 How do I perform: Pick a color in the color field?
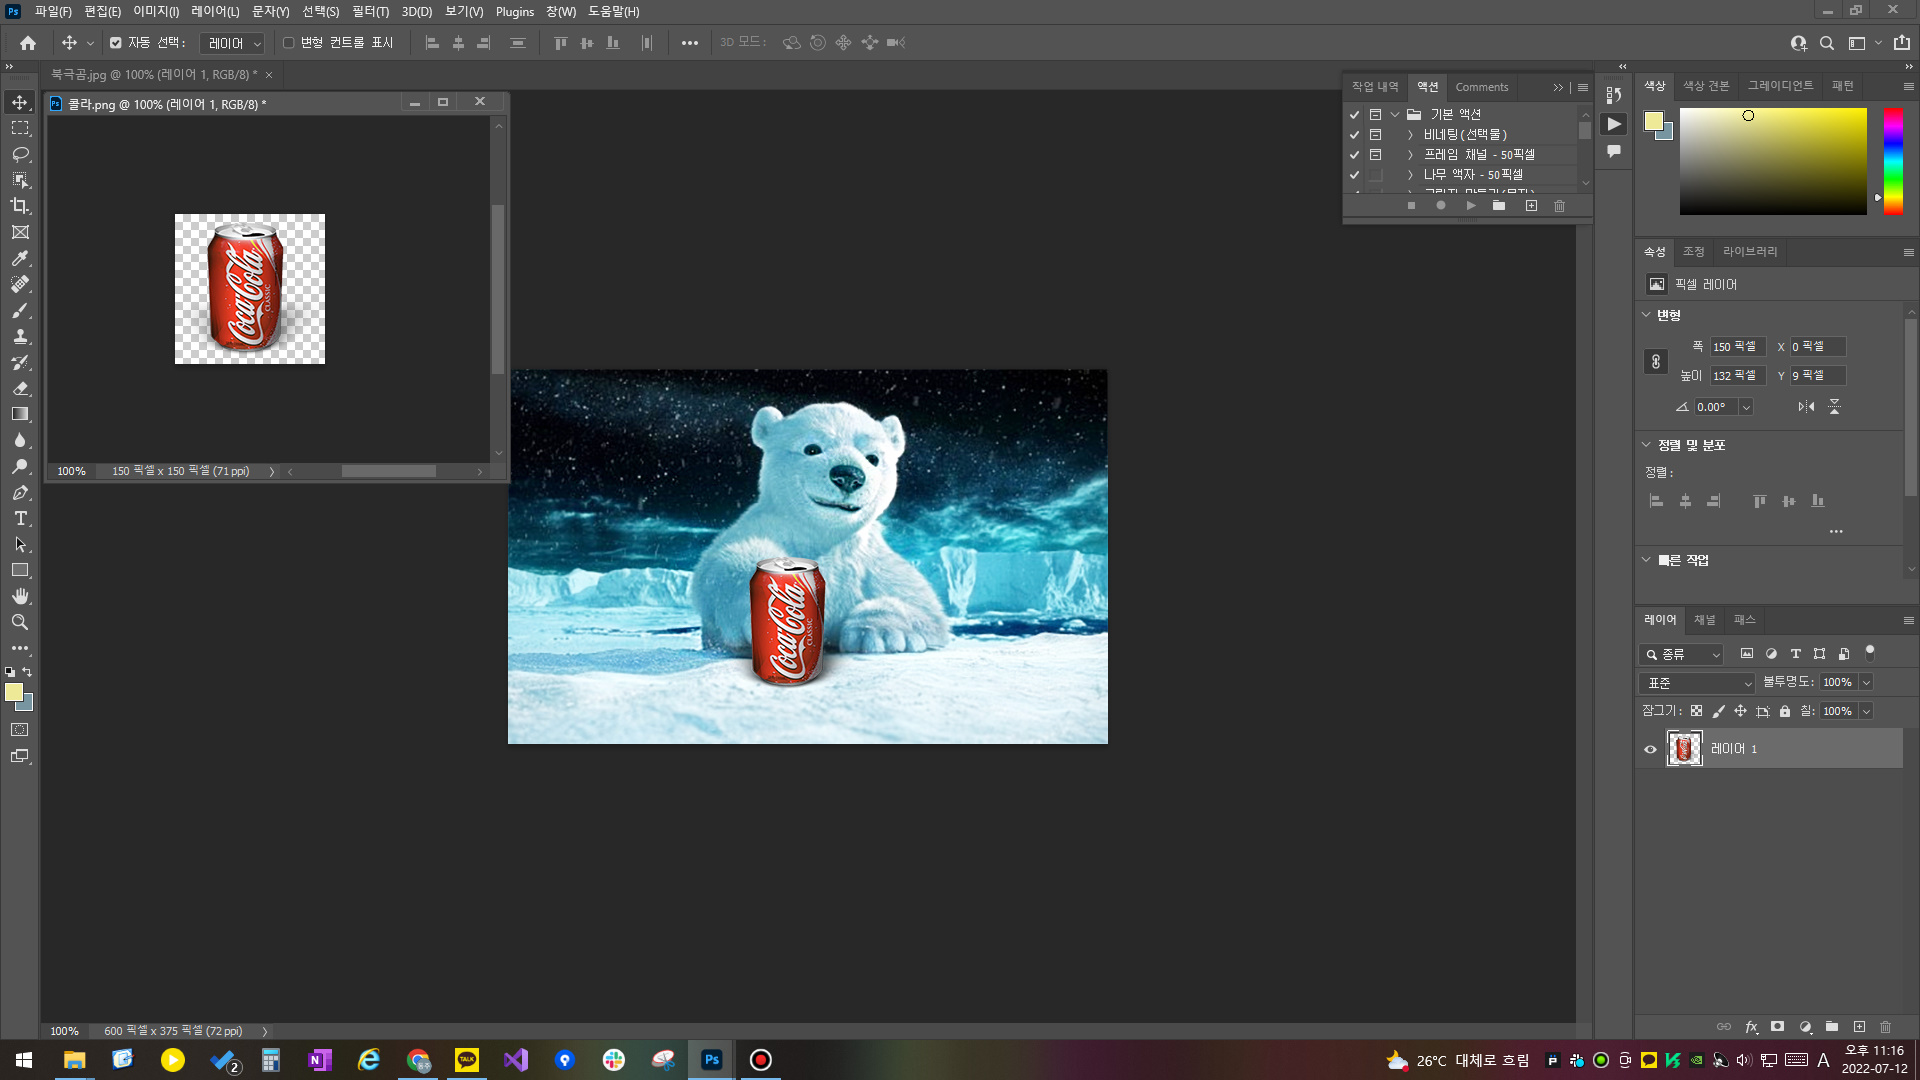(x=1773, y=161)
